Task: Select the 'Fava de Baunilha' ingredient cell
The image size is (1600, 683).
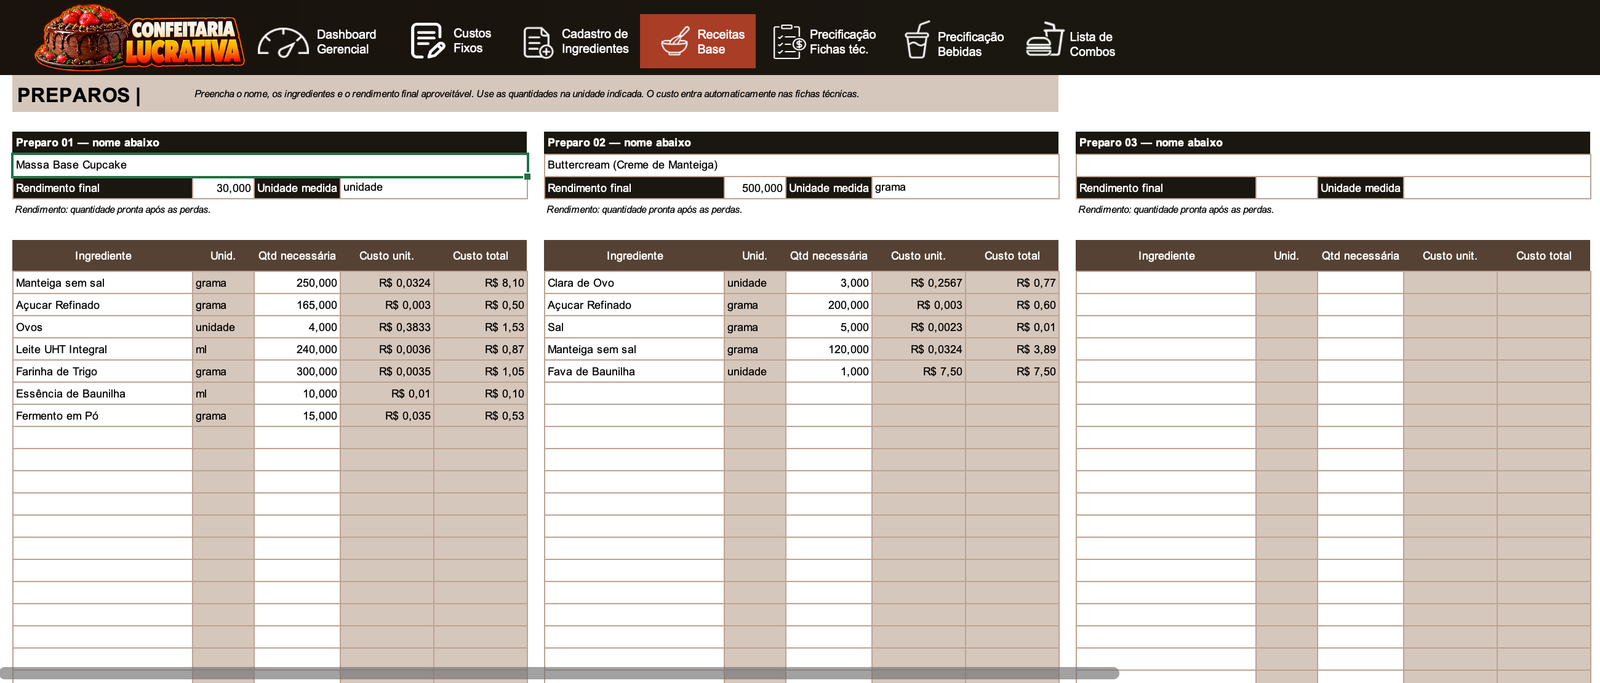Action: tap(634, 371)
